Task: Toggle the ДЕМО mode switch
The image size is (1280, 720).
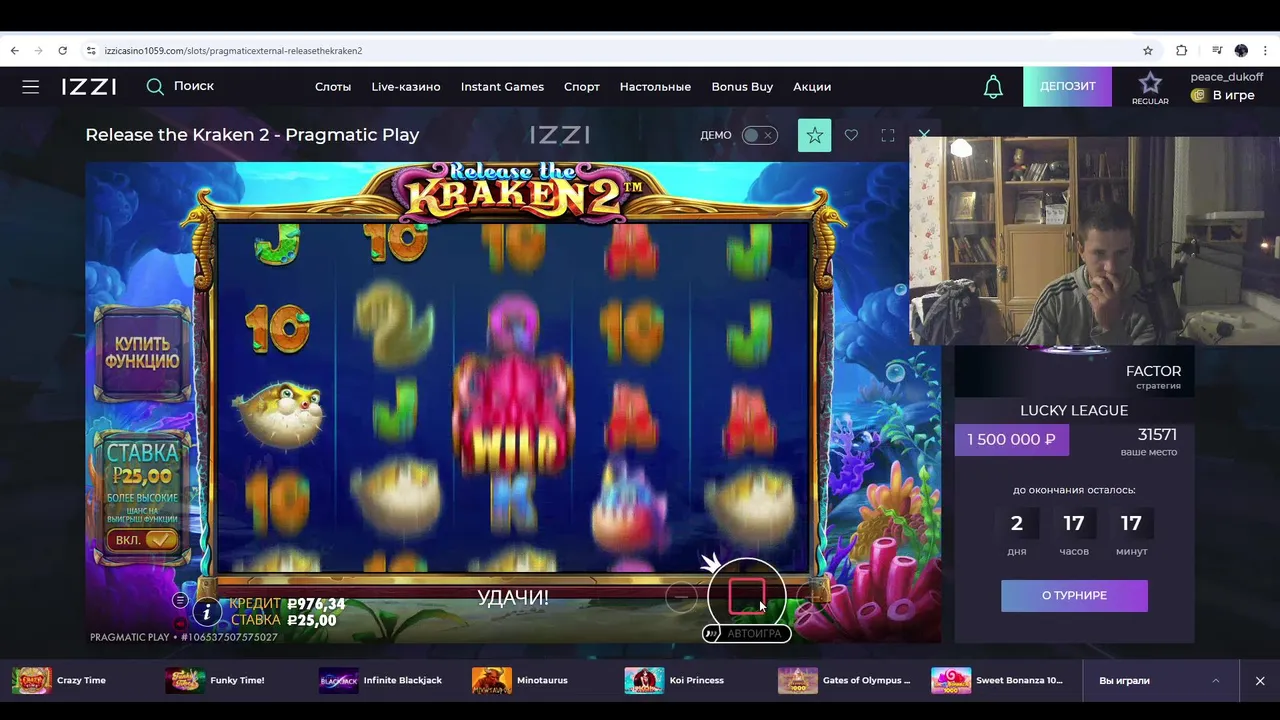Action: point(760,135)
